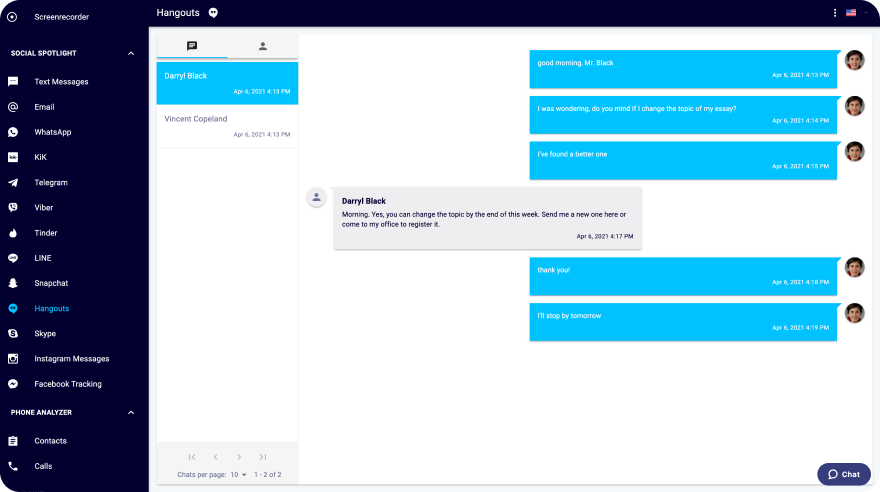This screenshot has width=880, height=492.
Task: Open the three-dot options menu
Action: (835, 13)
